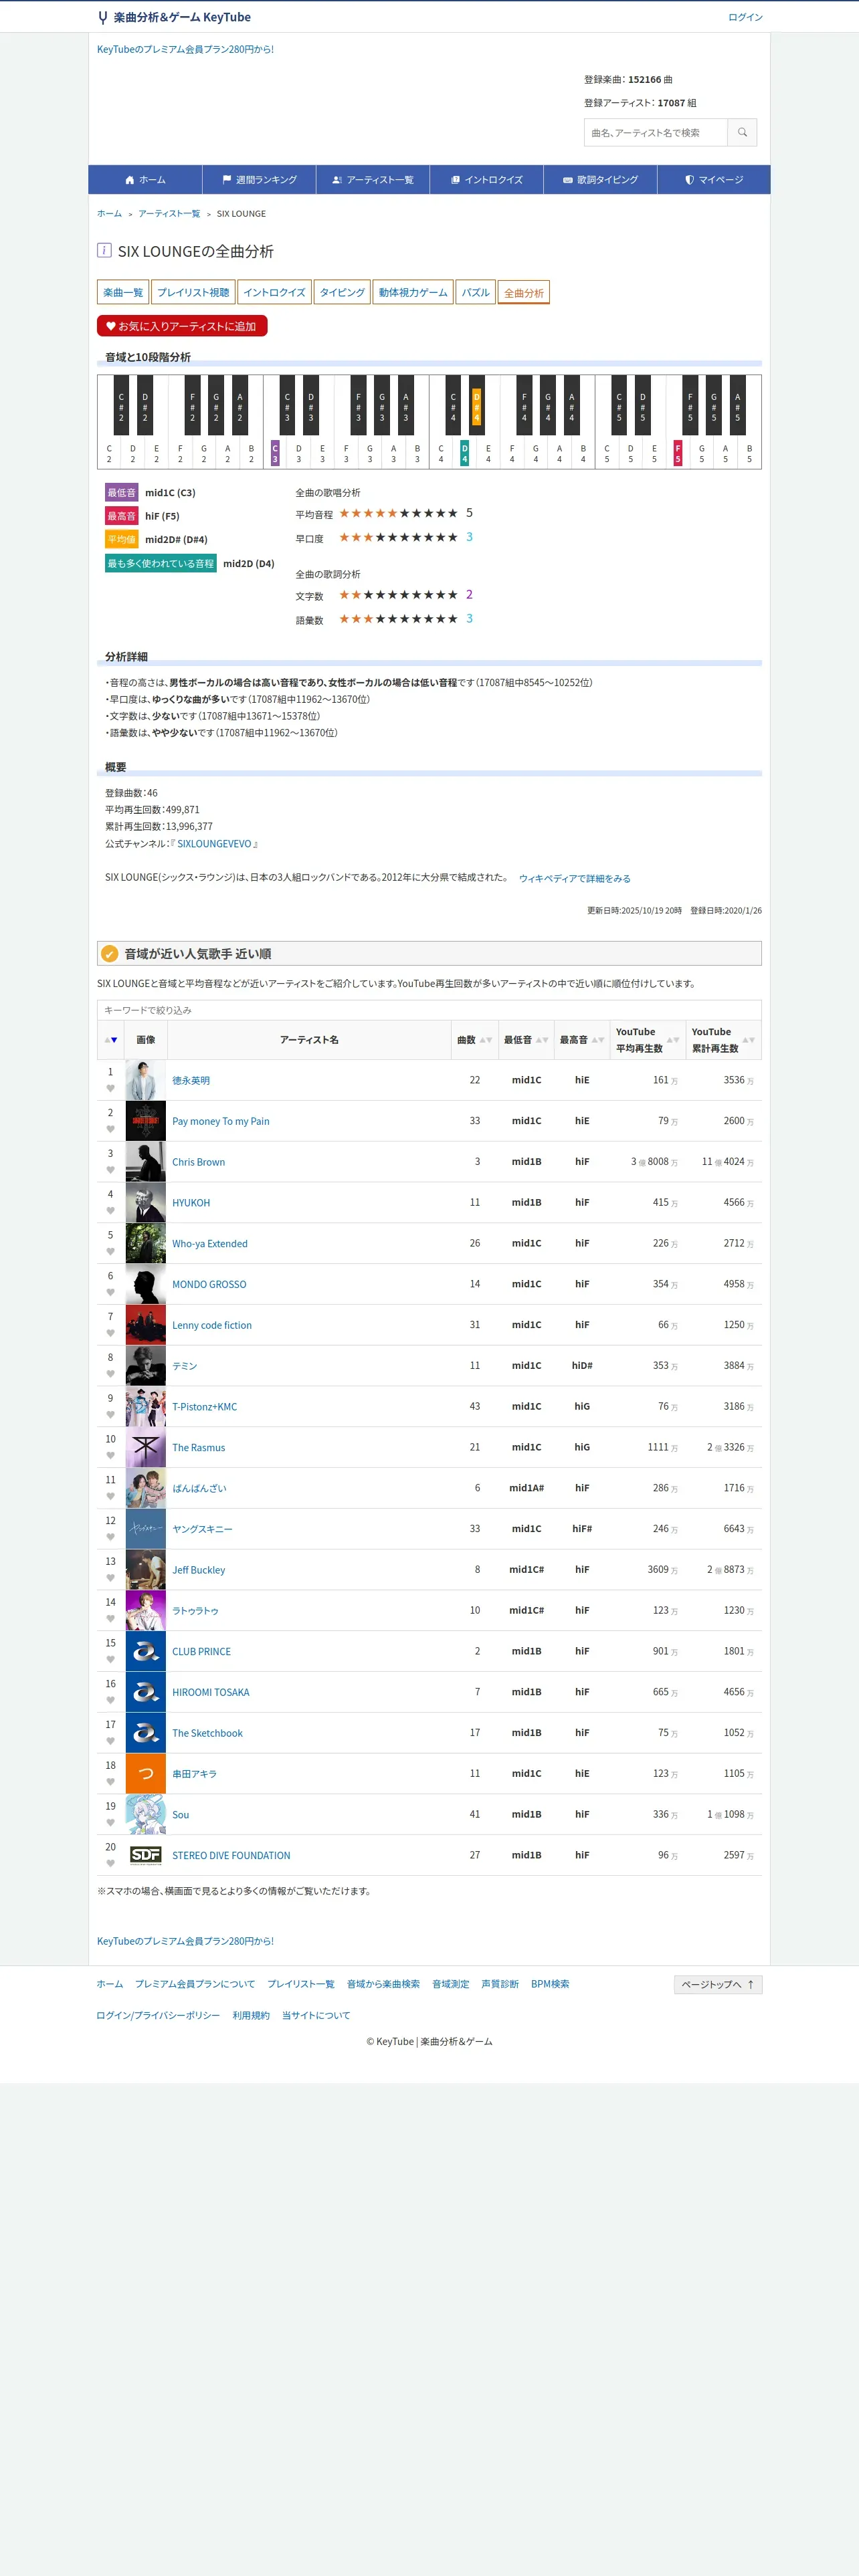
Task: Click the キーワードで絞り込み filter field
Action: (x=429, y=1010)
